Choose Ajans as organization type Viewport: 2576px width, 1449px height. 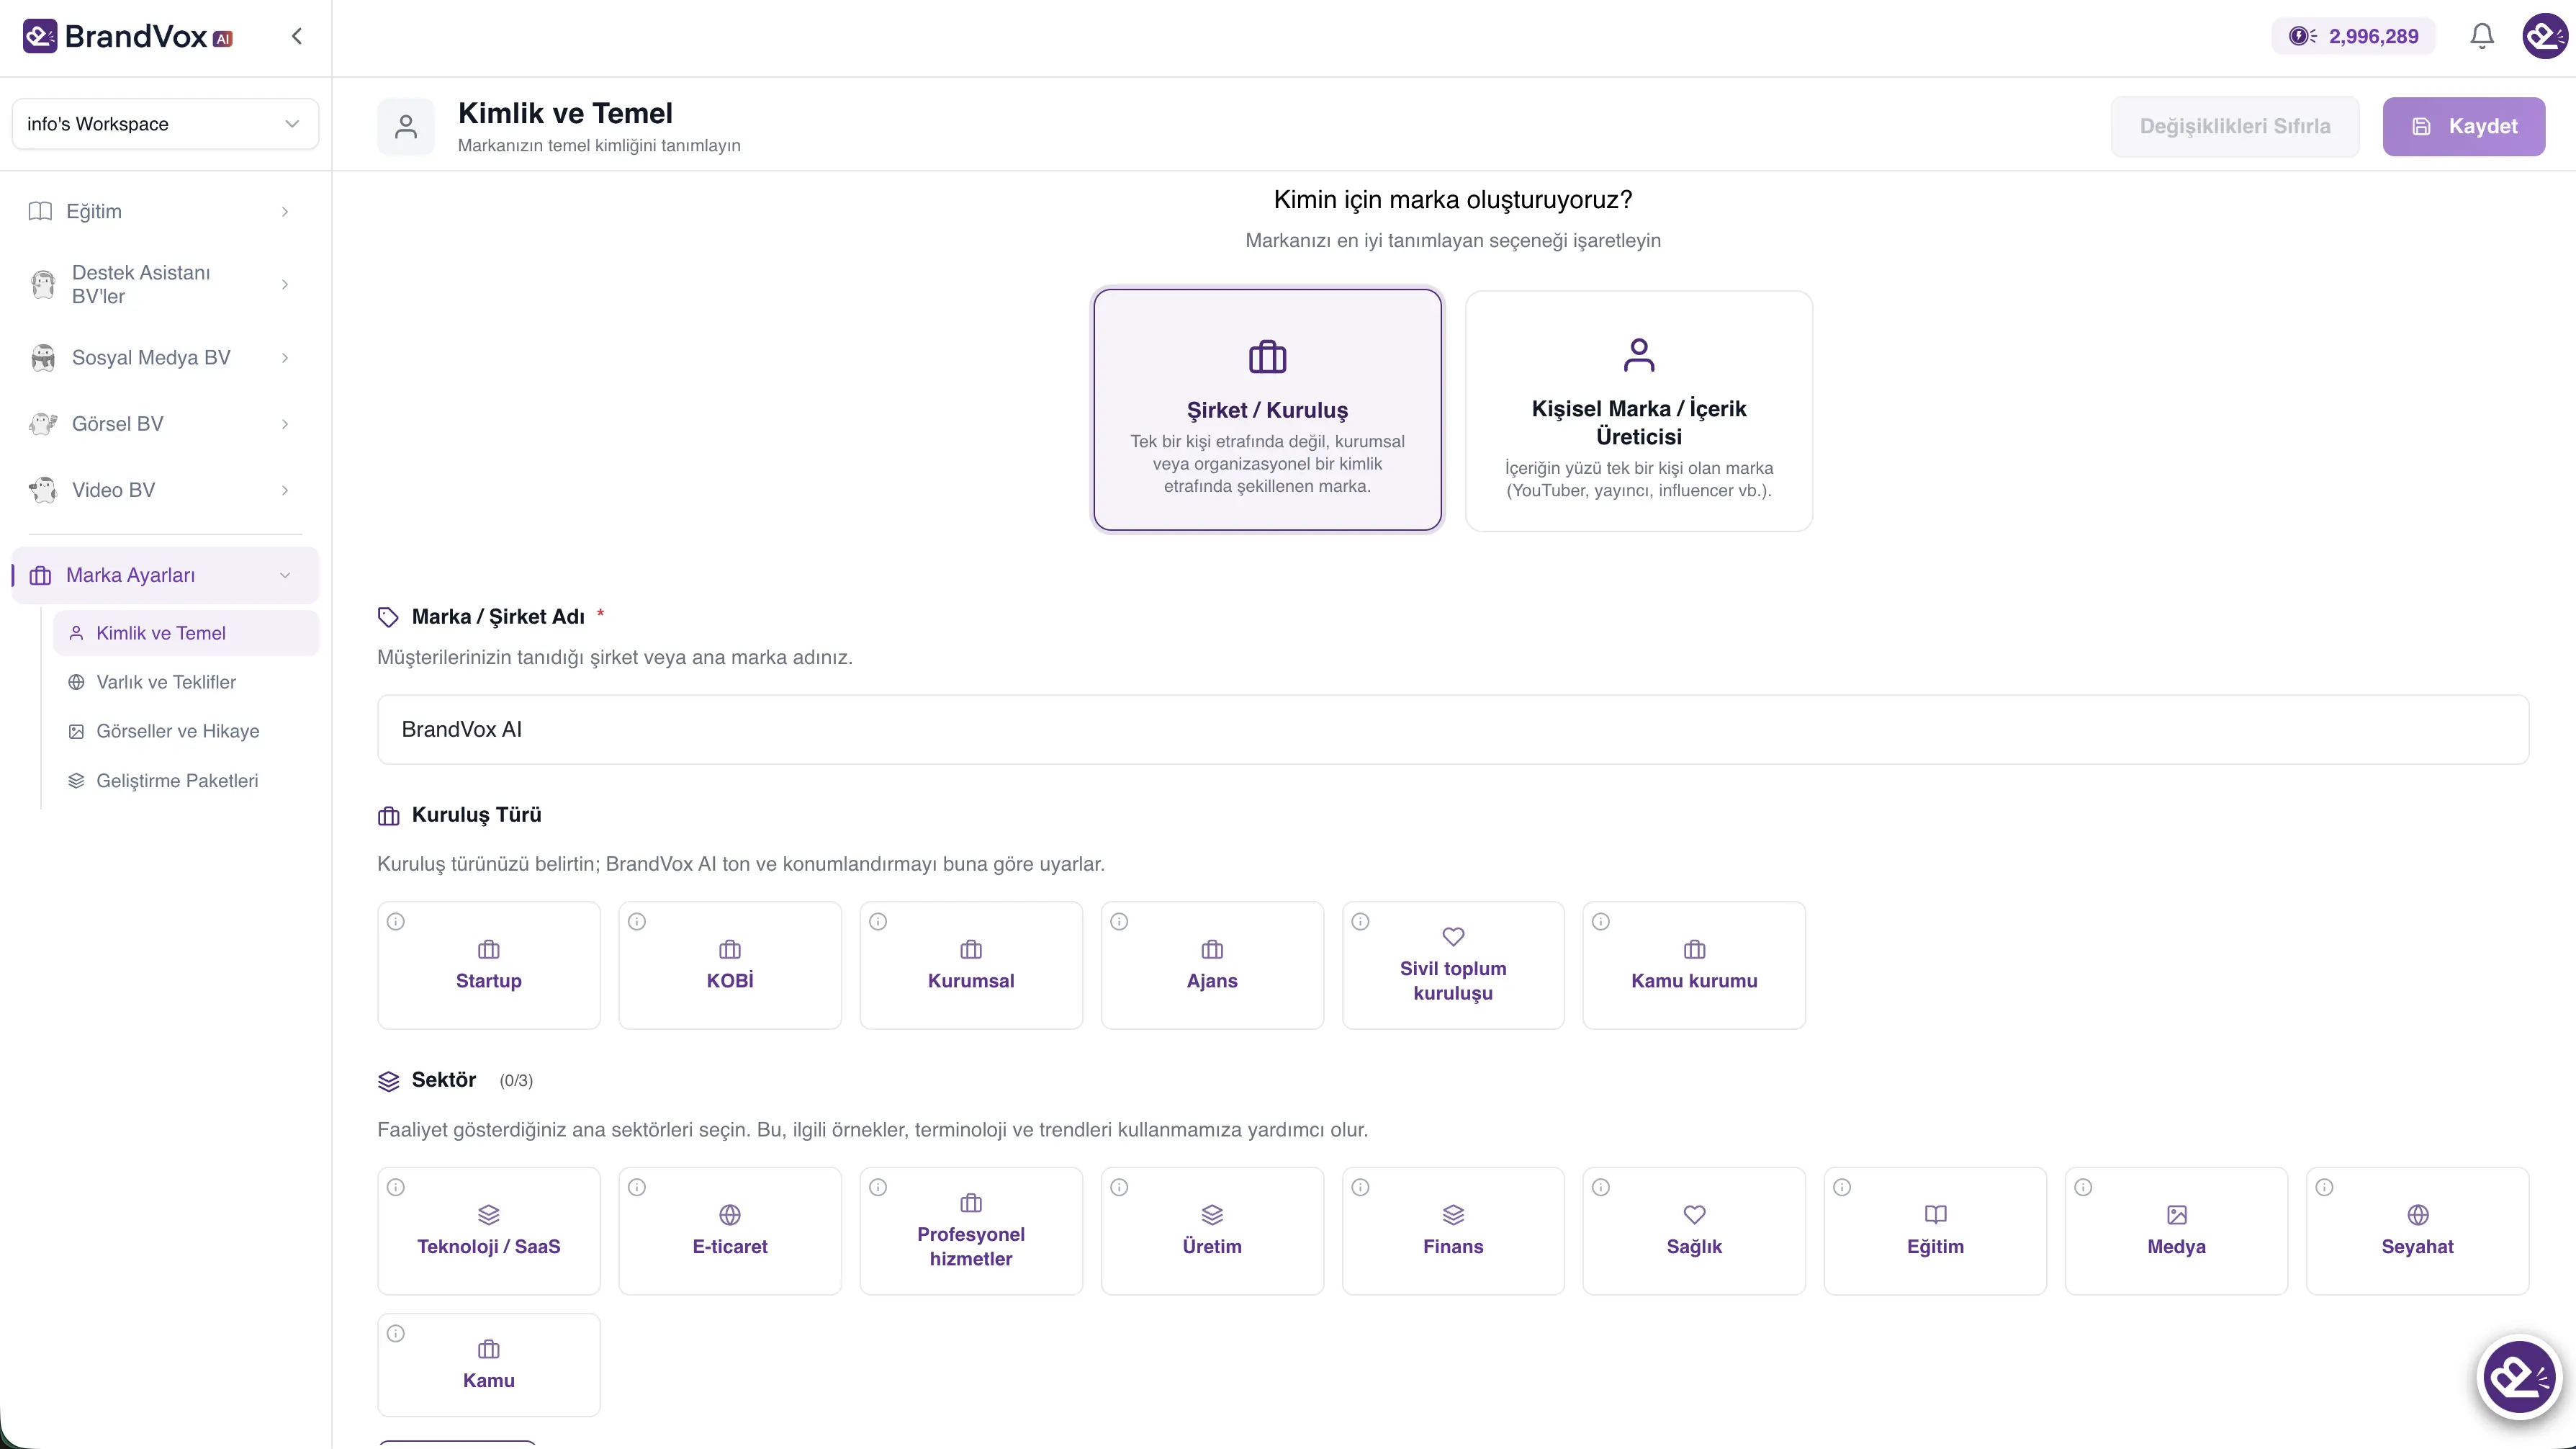point(1212,965)
